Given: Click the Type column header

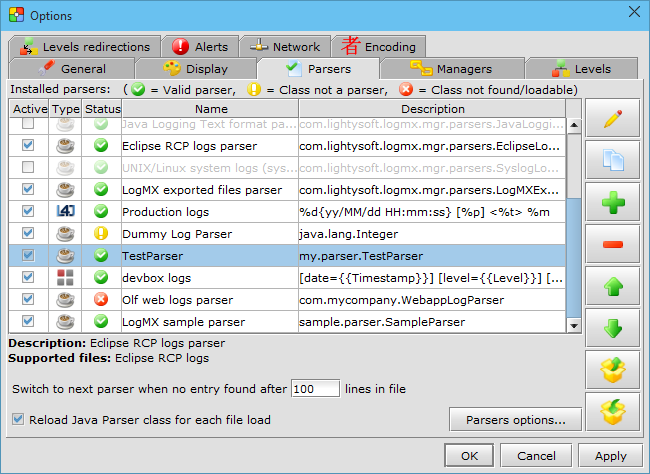Looking at the screenshot, I should [65, 109].
